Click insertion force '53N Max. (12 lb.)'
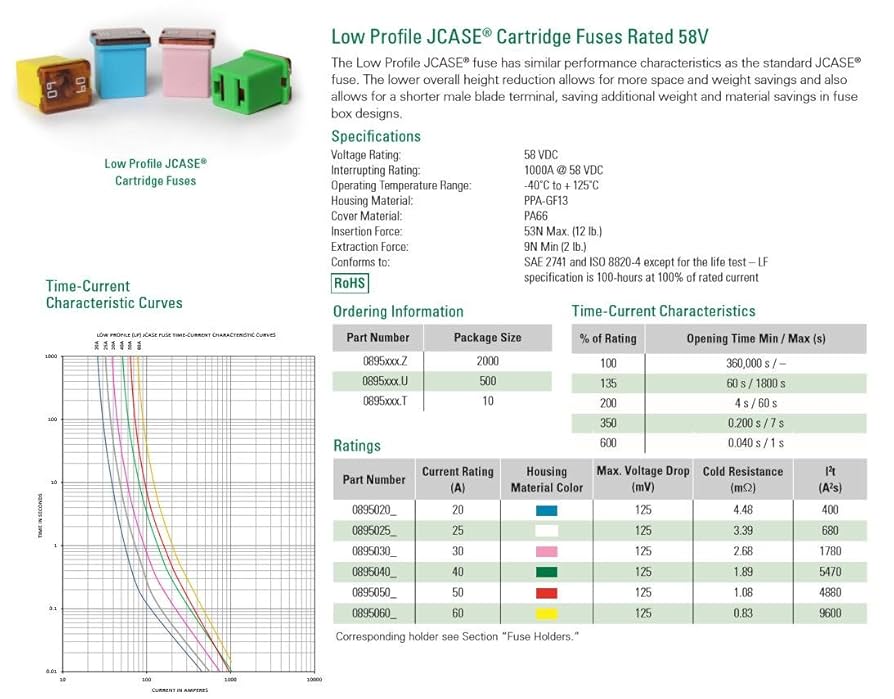Screen dimensions: 894x699 coord(563,231)
